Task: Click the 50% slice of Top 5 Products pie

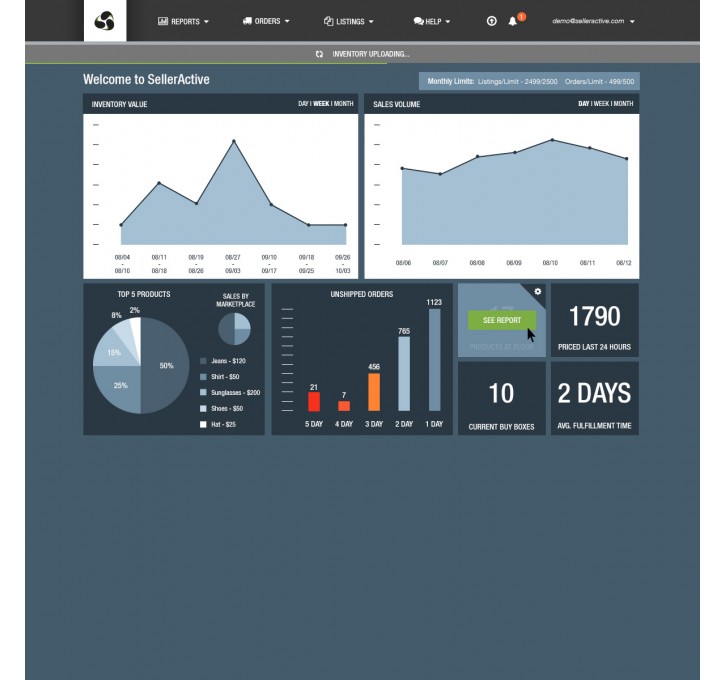Action: (x=166, y=366)
